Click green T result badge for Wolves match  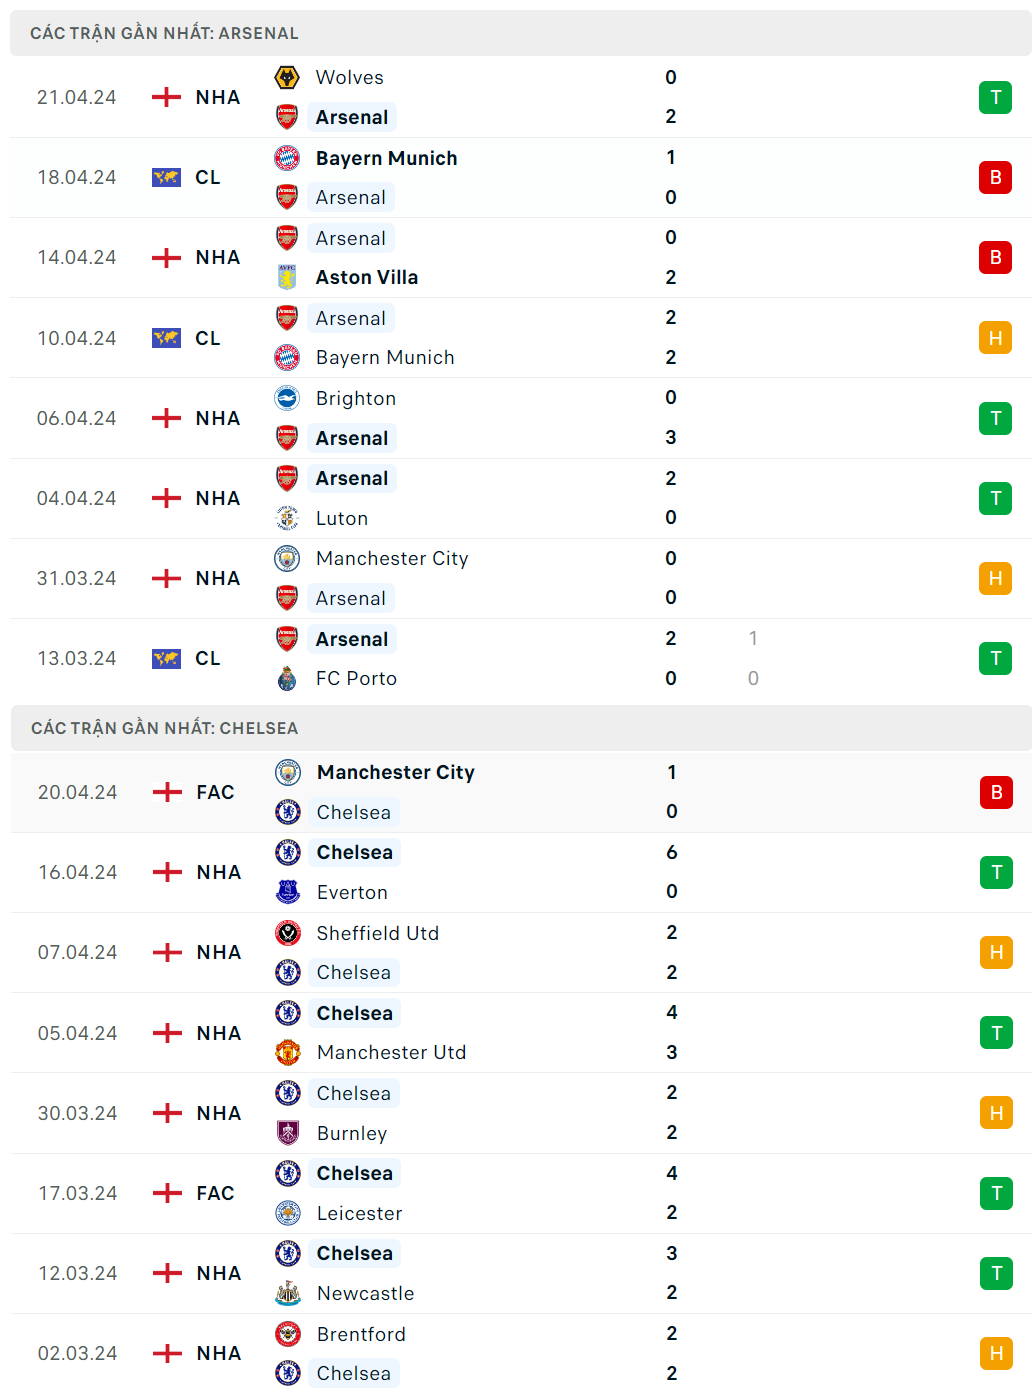coord(995,98)
